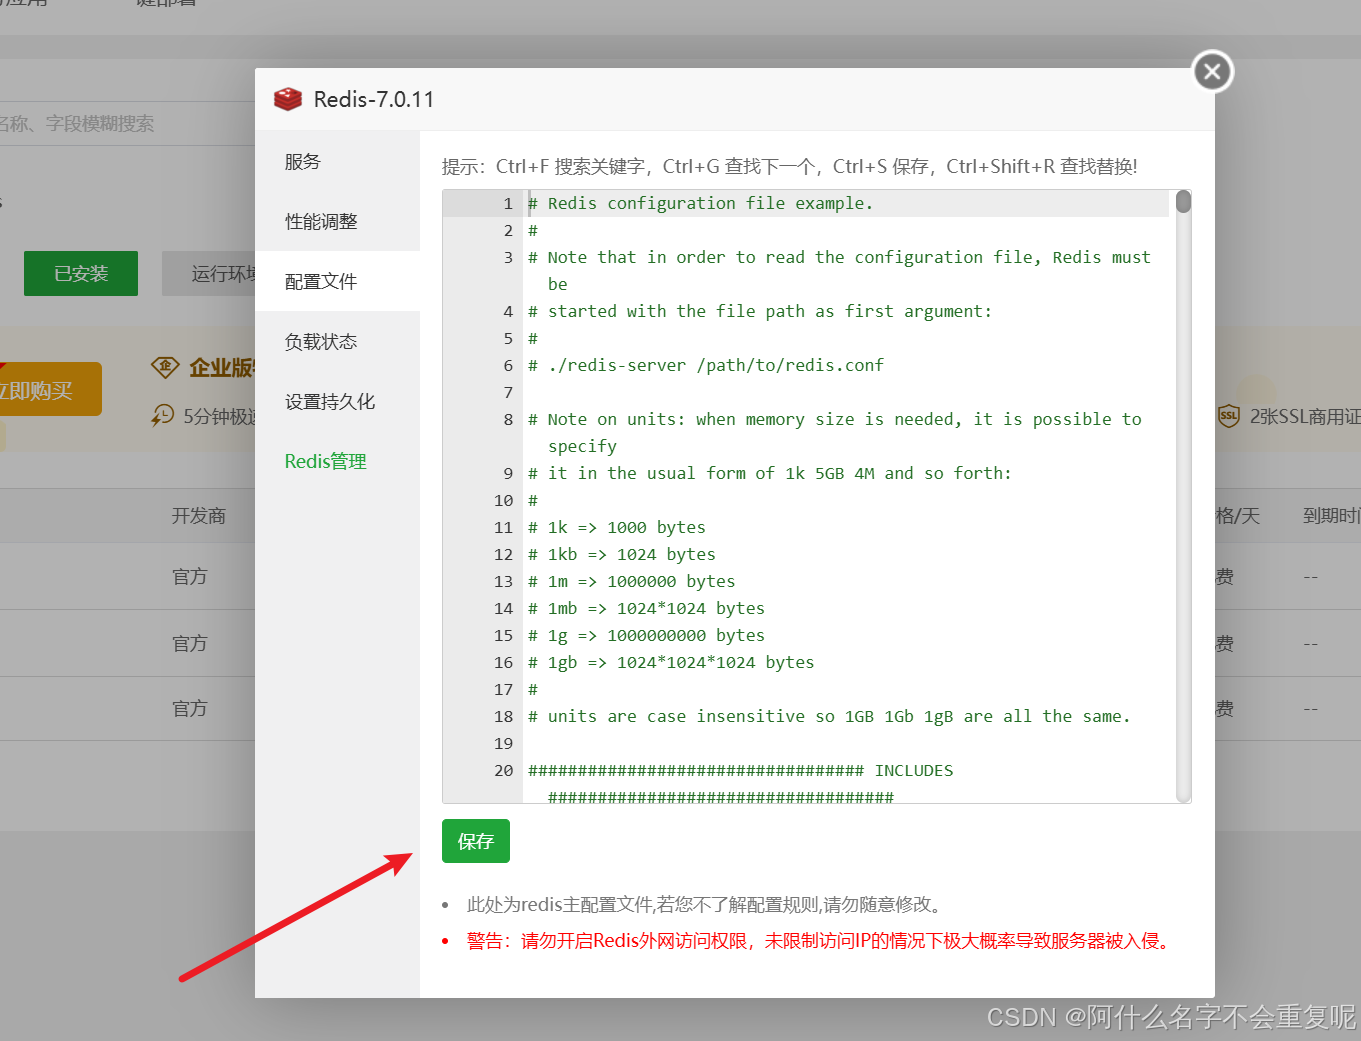Click the 企业版 diamond icon in background
The image size is (1361, 1041).
(165, 367)
